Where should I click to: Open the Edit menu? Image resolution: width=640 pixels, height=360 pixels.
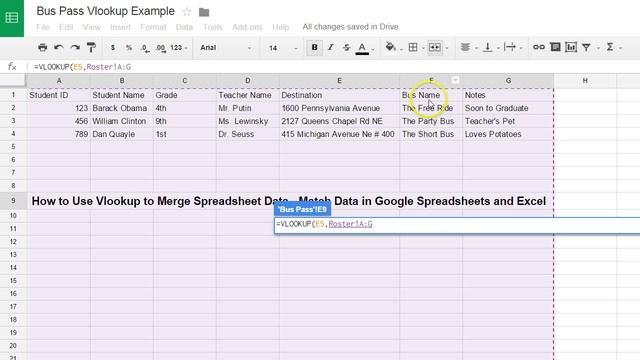pos(66,27)
